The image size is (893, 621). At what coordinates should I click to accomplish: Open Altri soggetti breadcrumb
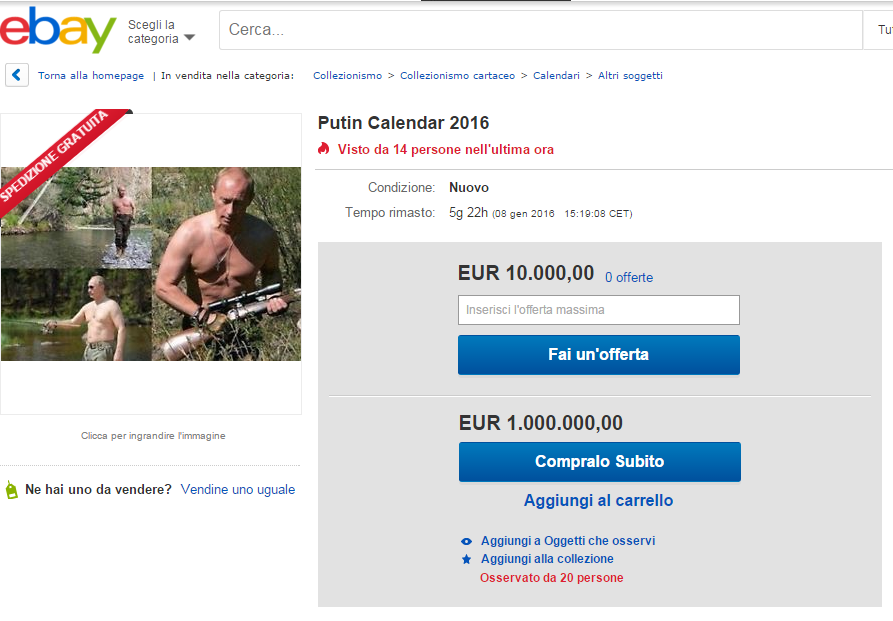point(630,76)
